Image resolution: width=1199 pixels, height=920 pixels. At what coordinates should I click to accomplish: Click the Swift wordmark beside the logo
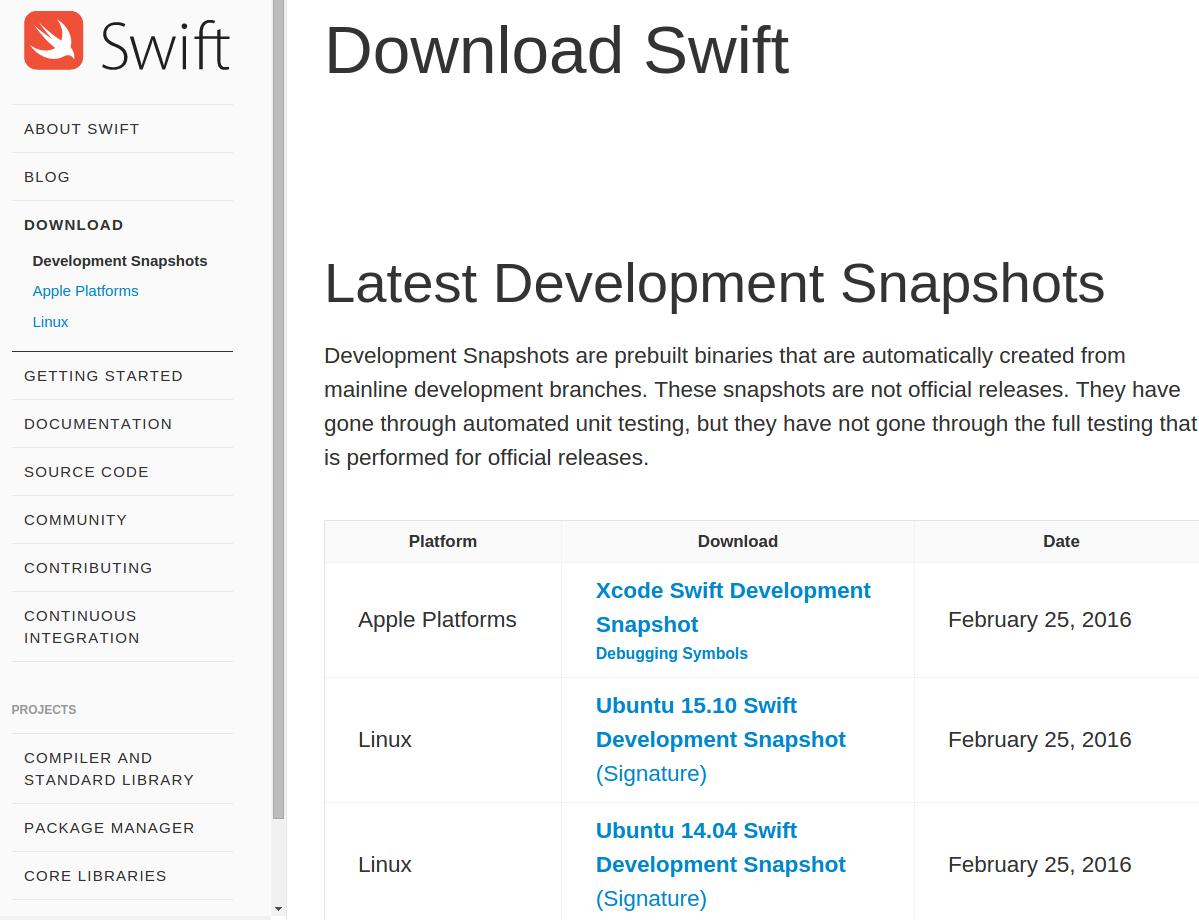click(165, 46)
